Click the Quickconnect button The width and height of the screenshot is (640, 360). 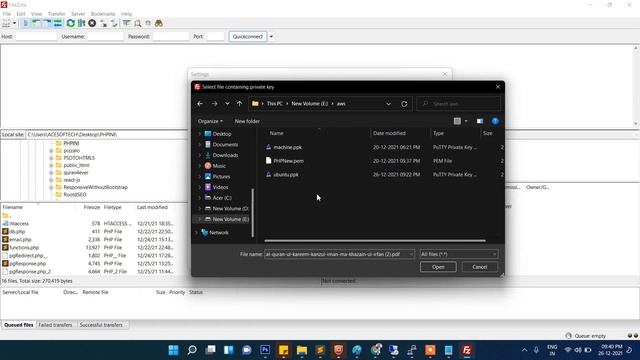pyautogui.click(x=248, y=37)
